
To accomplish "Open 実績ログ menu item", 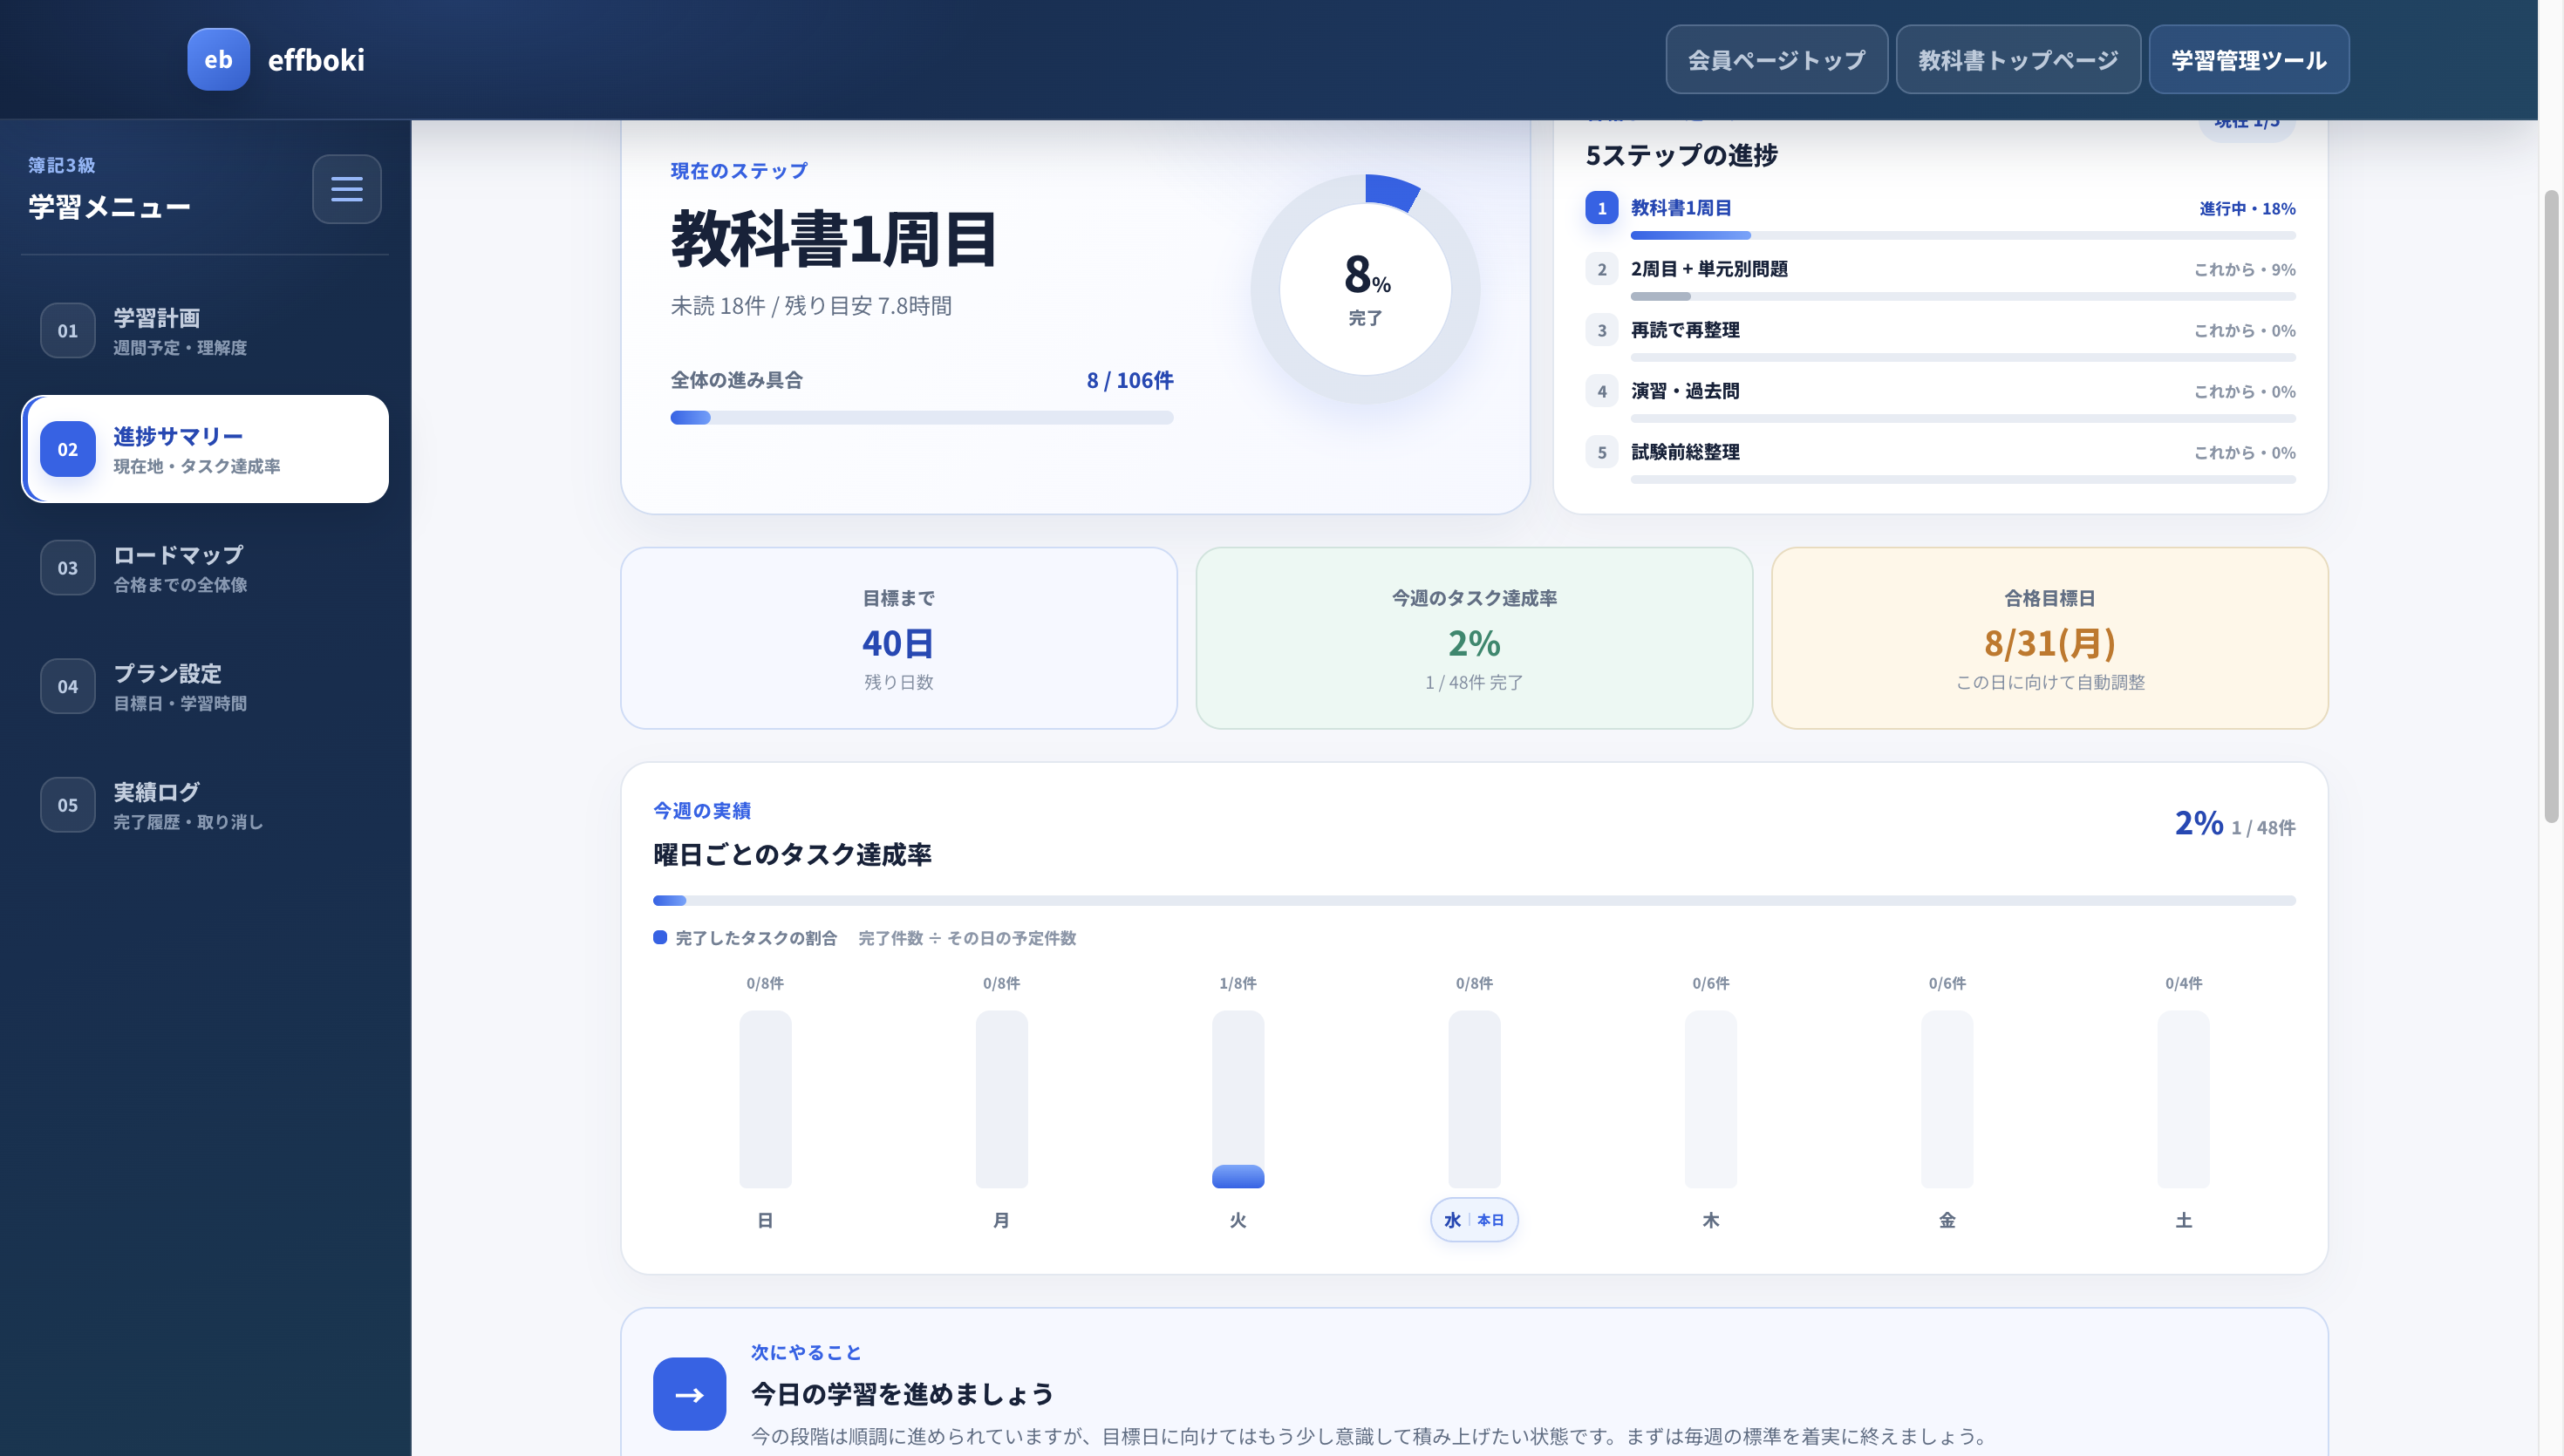I will 205,804.
